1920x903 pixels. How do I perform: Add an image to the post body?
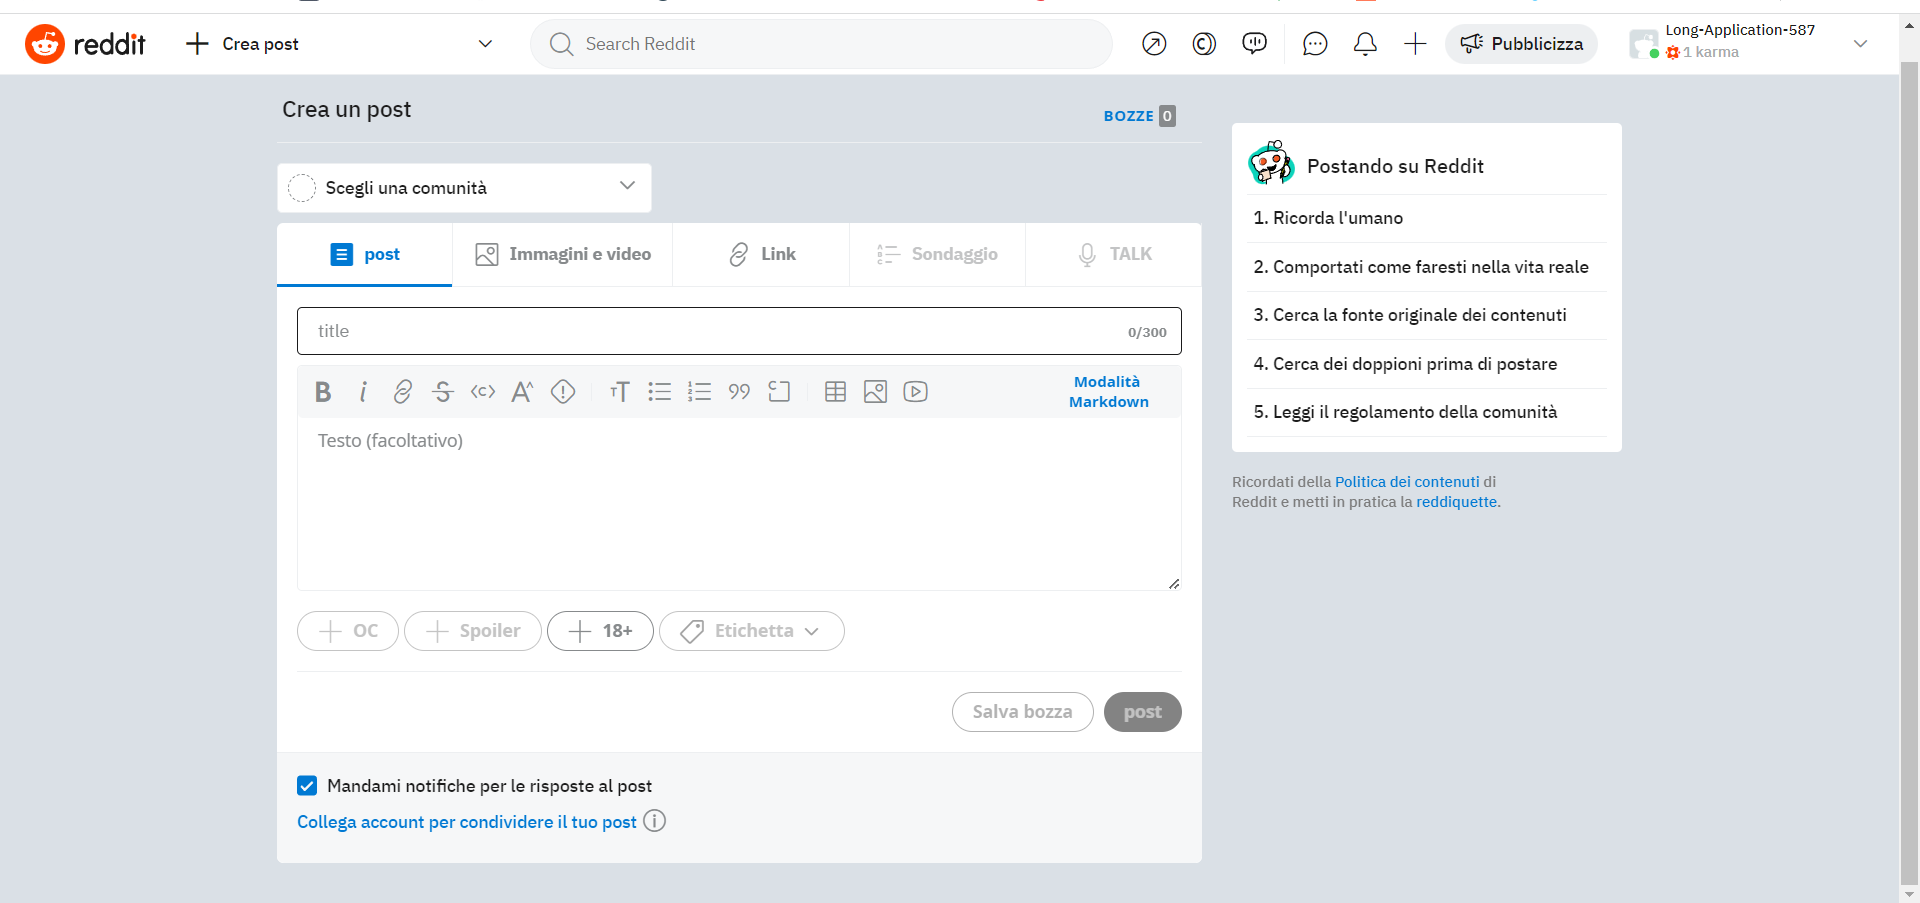875,391
